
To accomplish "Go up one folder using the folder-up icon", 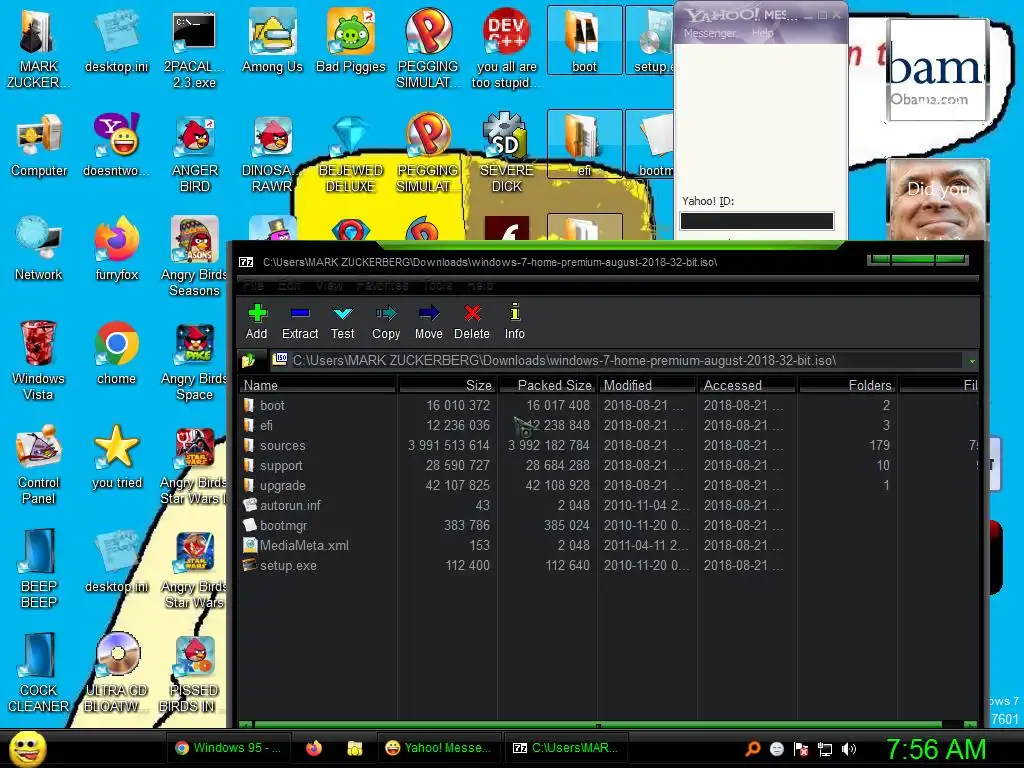I will [248, 360].
